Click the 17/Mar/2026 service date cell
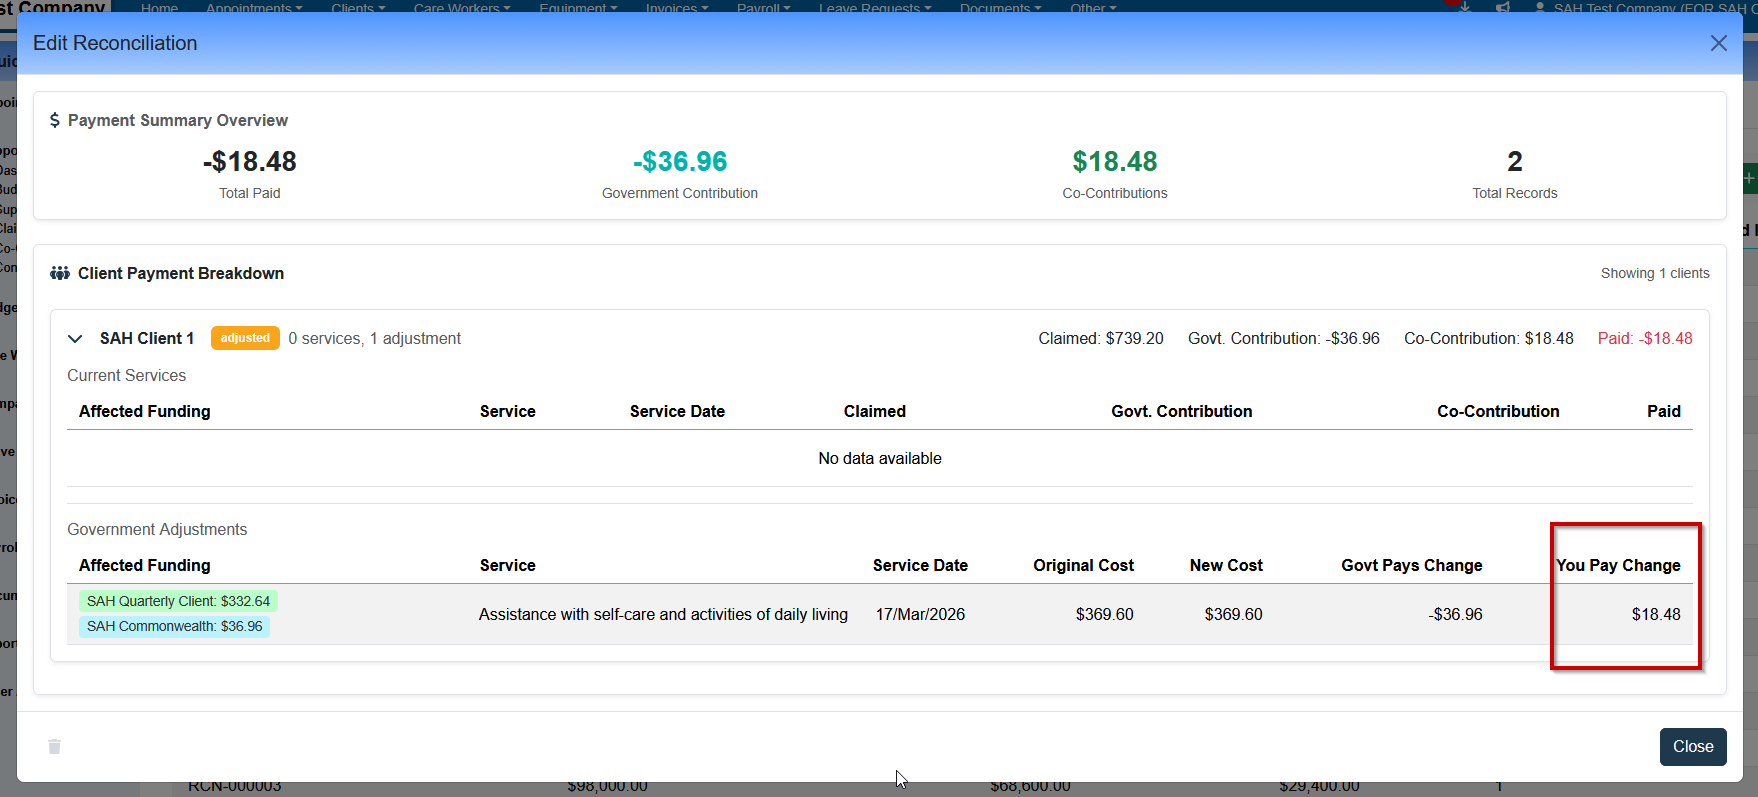This screenshot has height=797, width=1758. tap(920, 614)
